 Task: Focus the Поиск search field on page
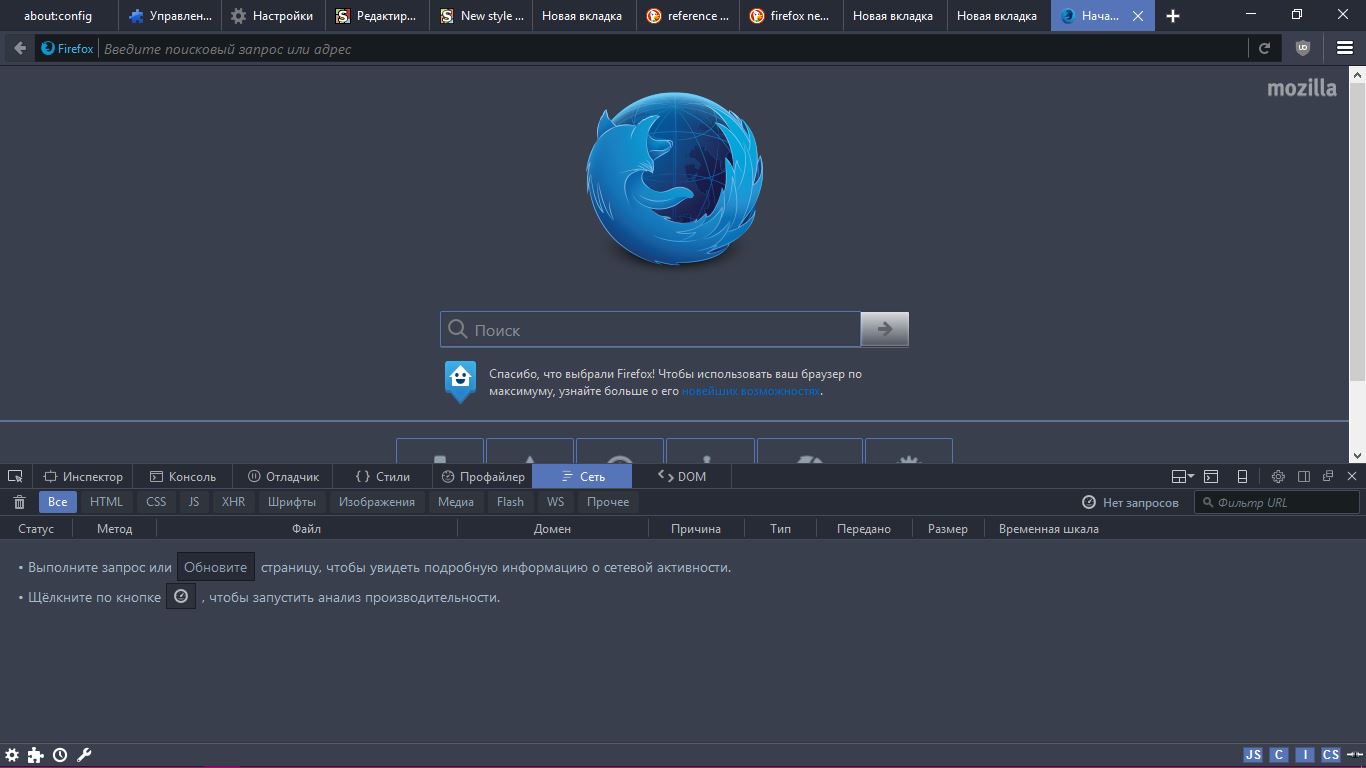click(651, 329)
